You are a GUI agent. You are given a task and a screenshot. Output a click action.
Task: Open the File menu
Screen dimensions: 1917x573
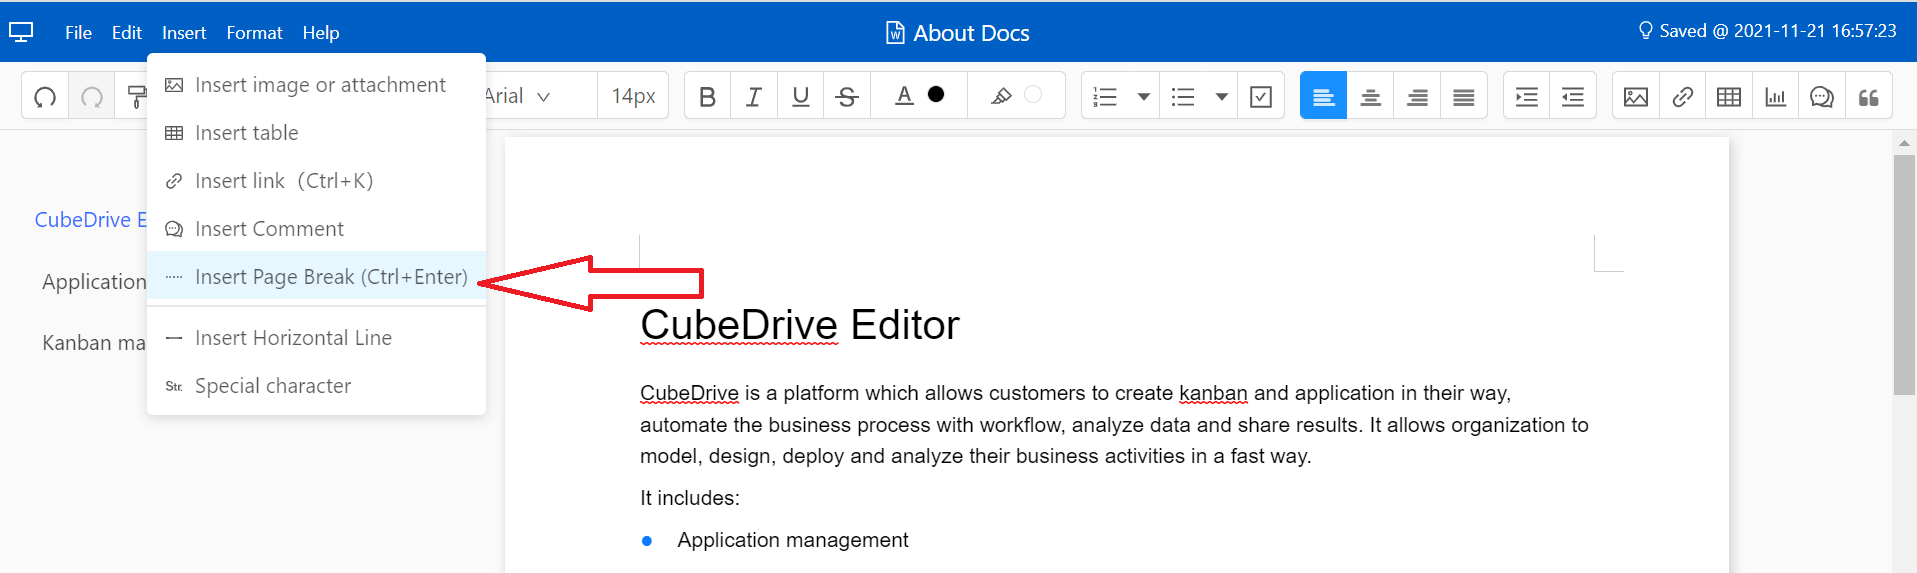78,33
